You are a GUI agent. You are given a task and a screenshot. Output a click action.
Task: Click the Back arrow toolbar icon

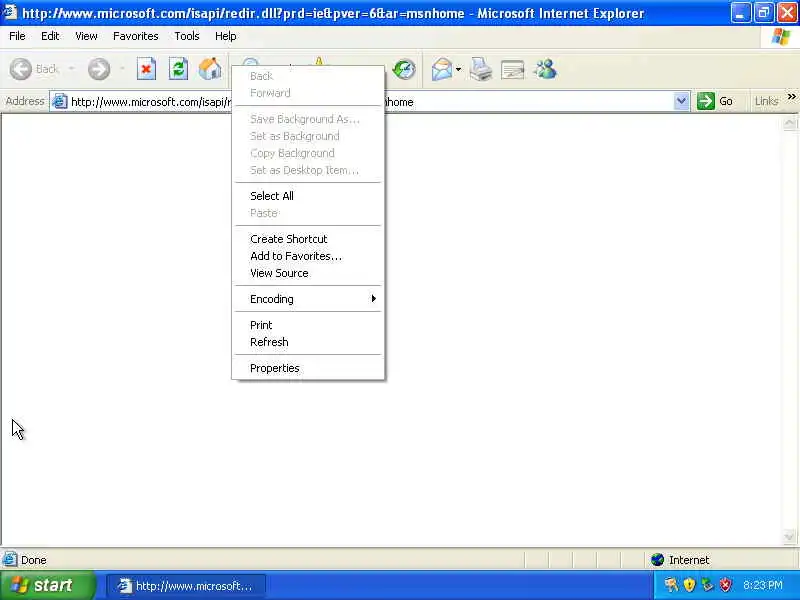pos(21,69)
